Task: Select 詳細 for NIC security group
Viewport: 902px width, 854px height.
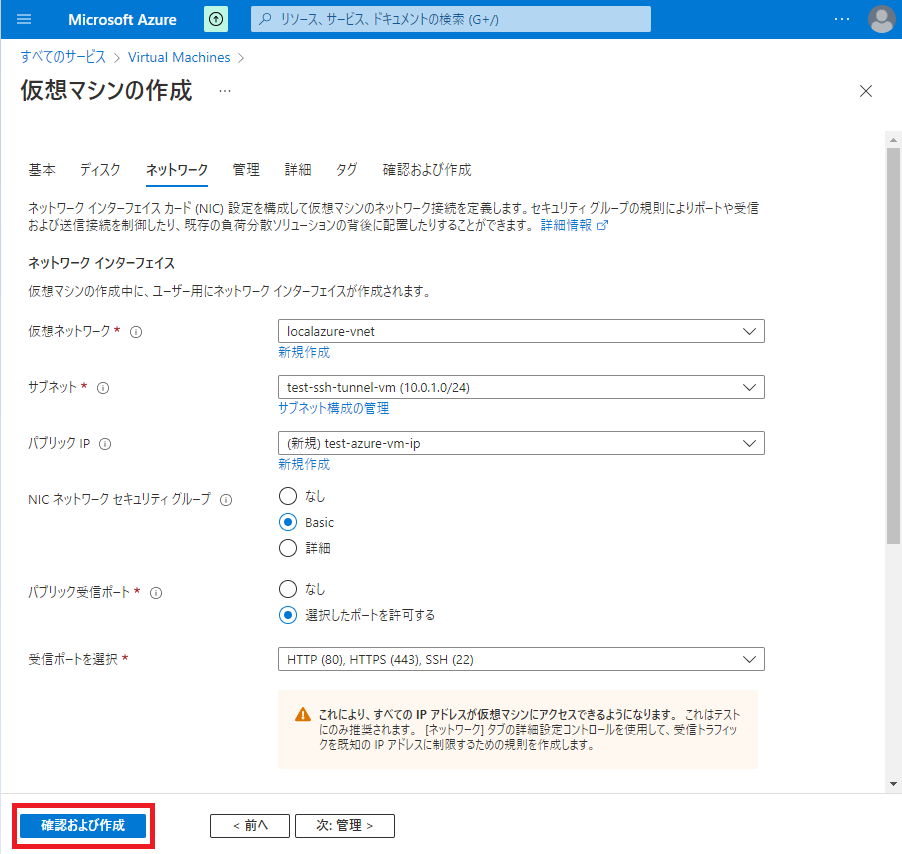Action: 288,547
